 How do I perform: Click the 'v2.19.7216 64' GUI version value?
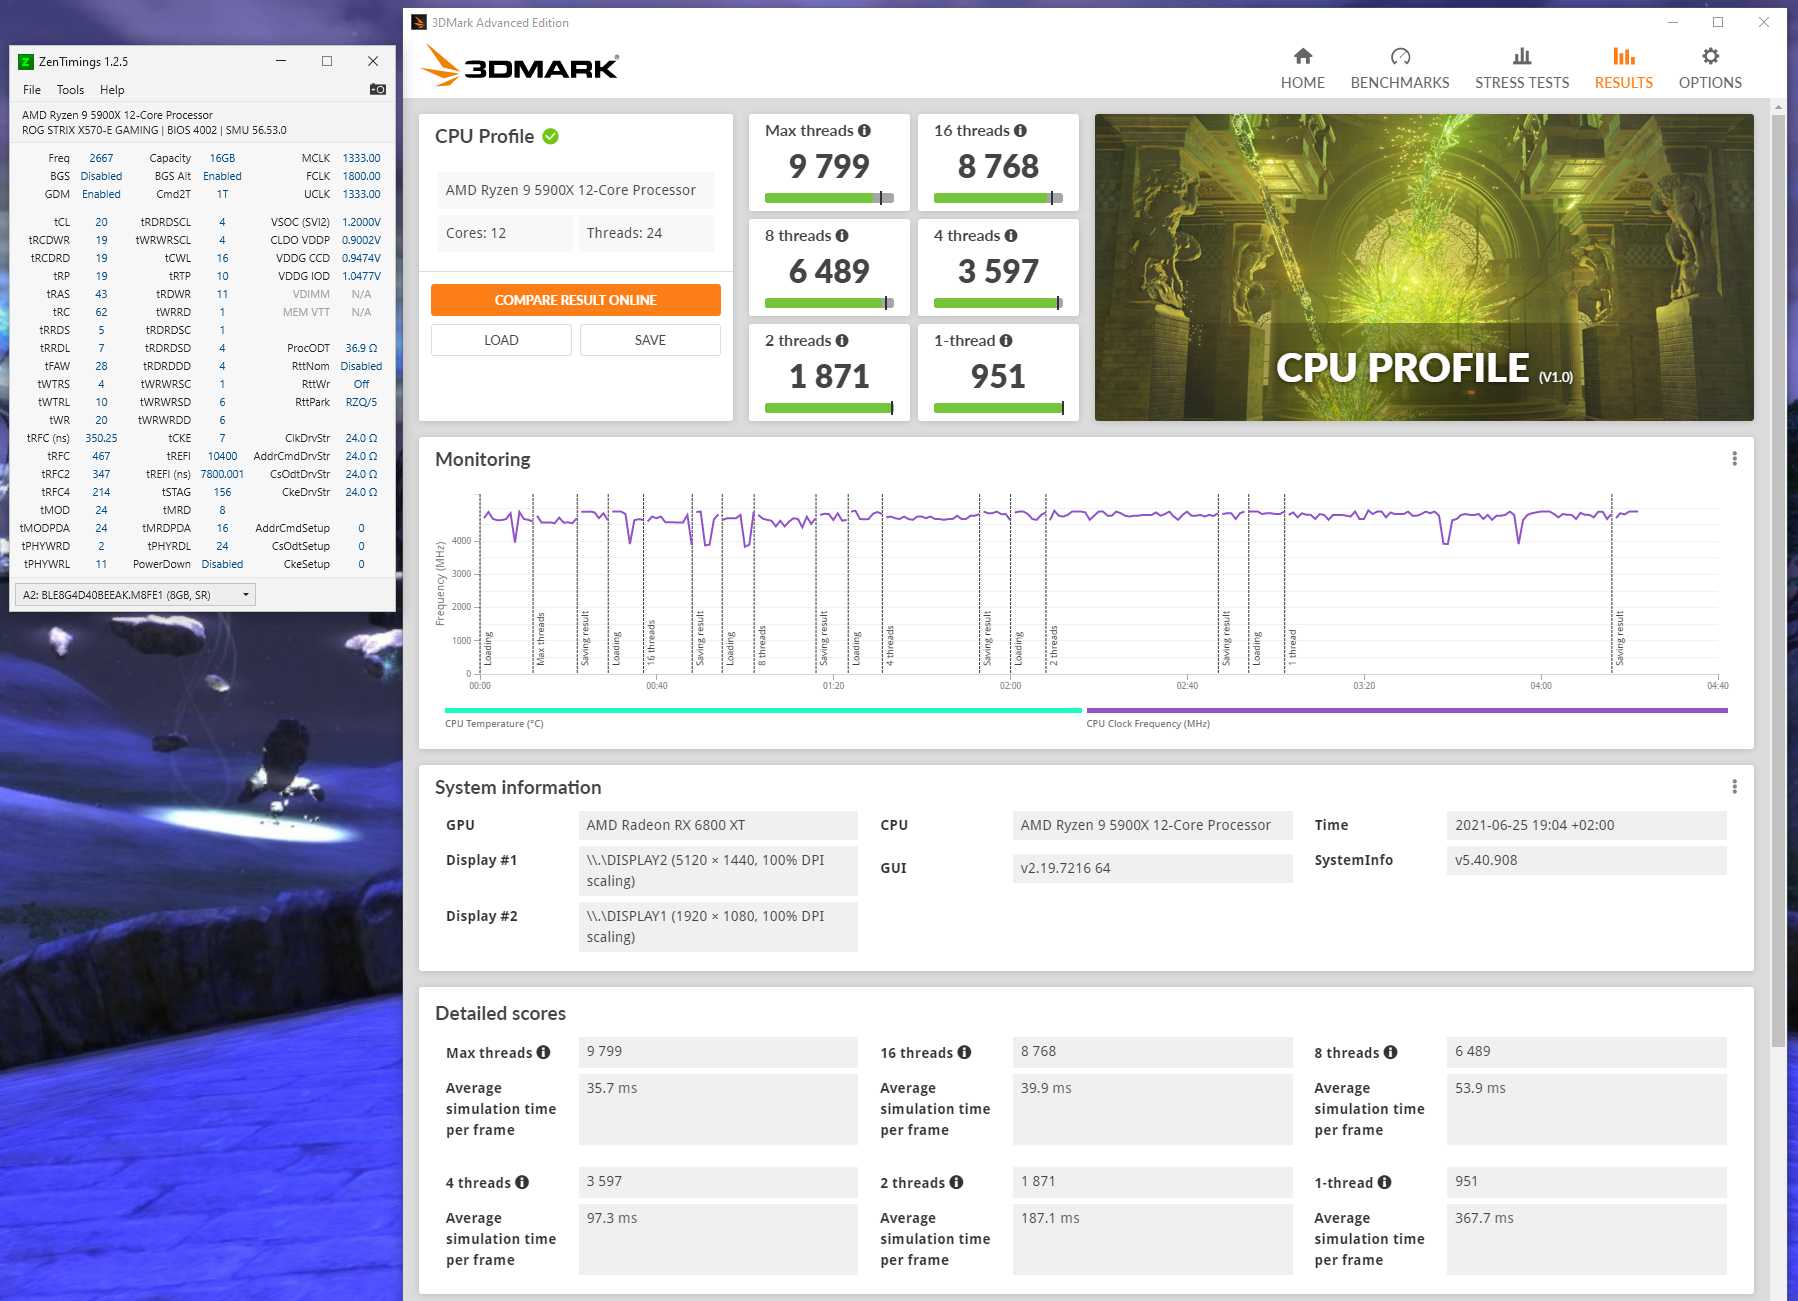tap(1152, 868)
